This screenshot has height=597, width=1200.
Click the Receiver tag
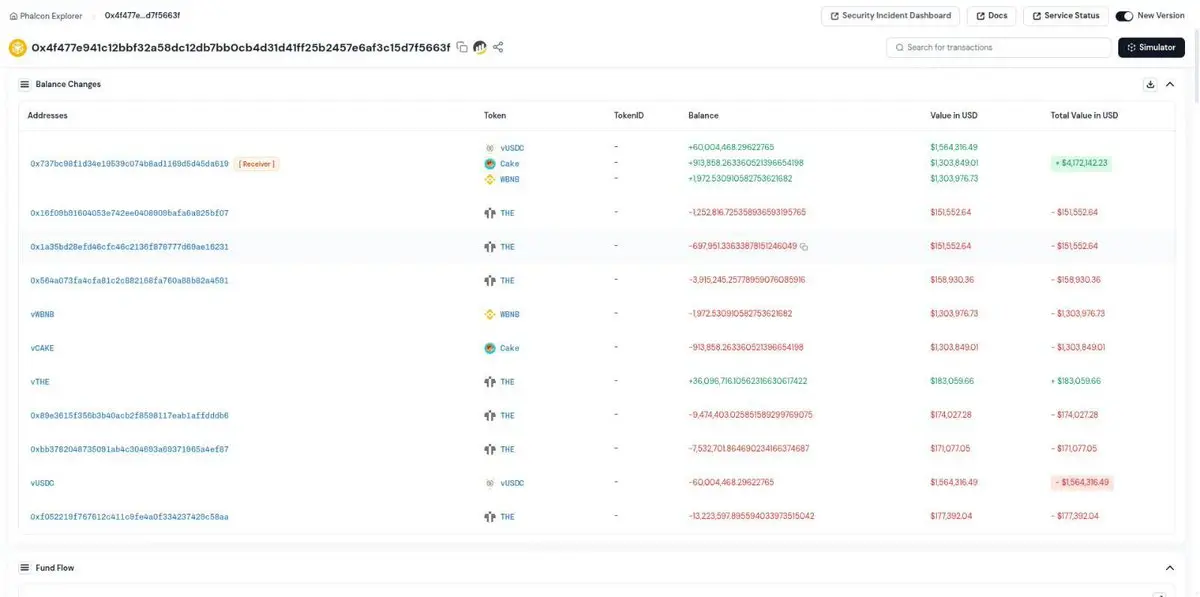coord(256,163)
